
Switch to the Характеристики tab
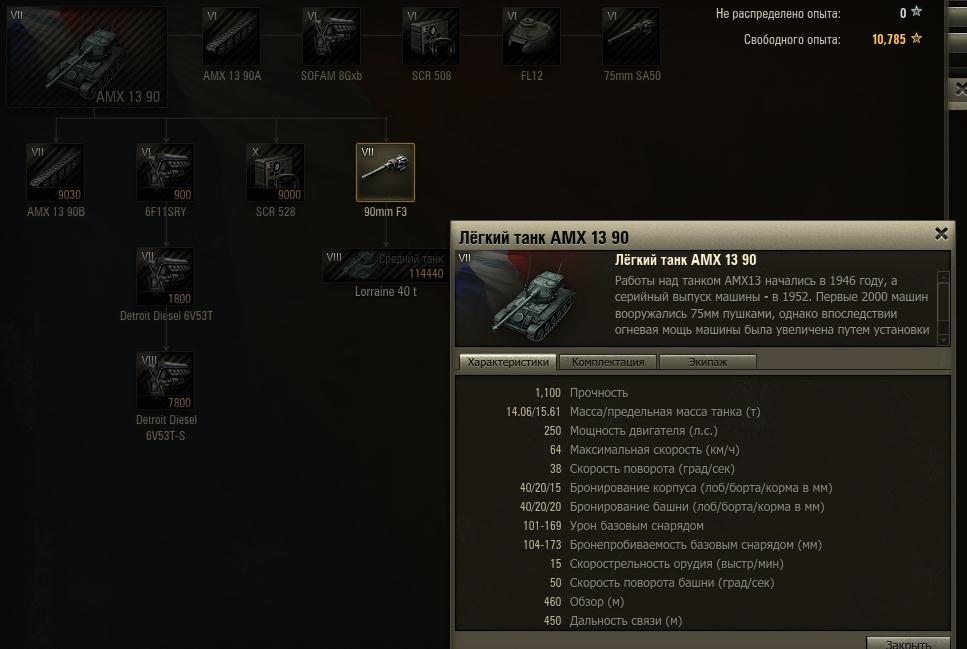[x=508, y=362]
